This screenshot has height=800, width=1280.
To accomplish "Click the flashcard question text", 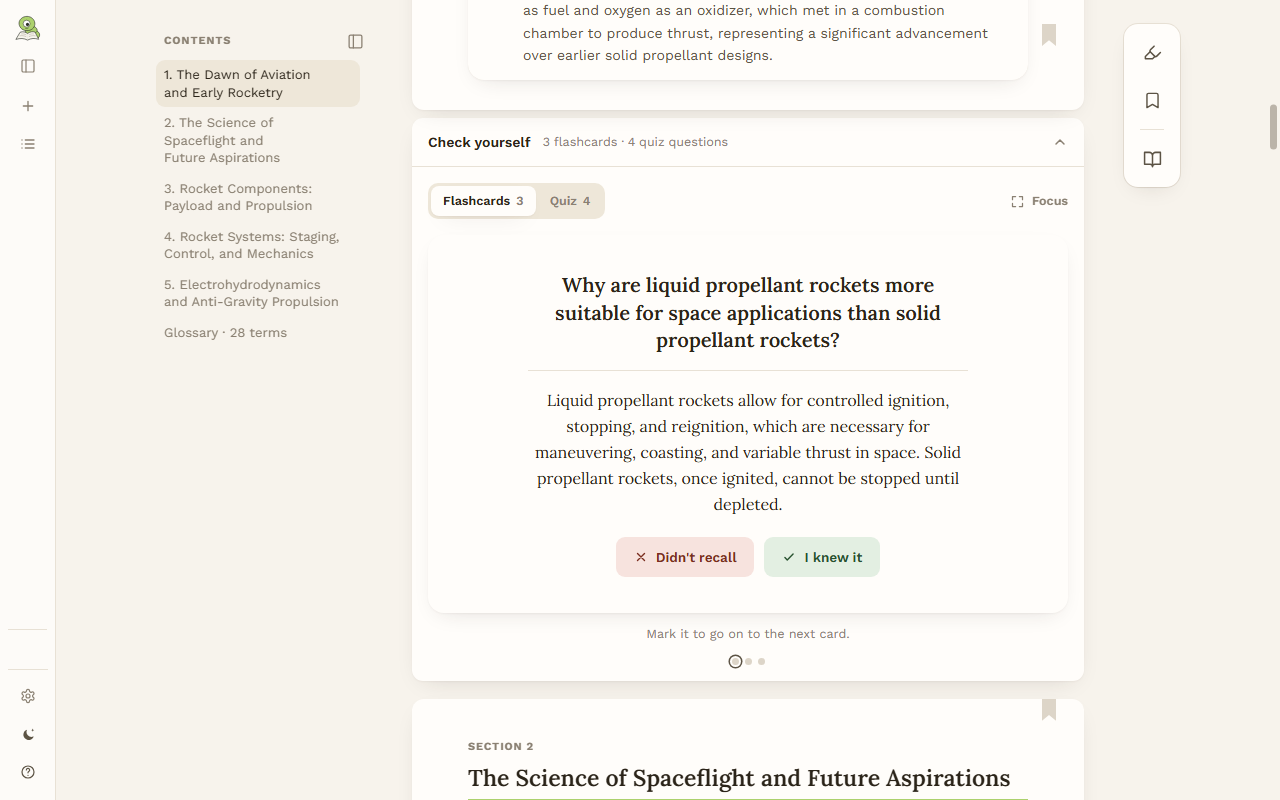I will pyautogui.click(x=748, y=313).
